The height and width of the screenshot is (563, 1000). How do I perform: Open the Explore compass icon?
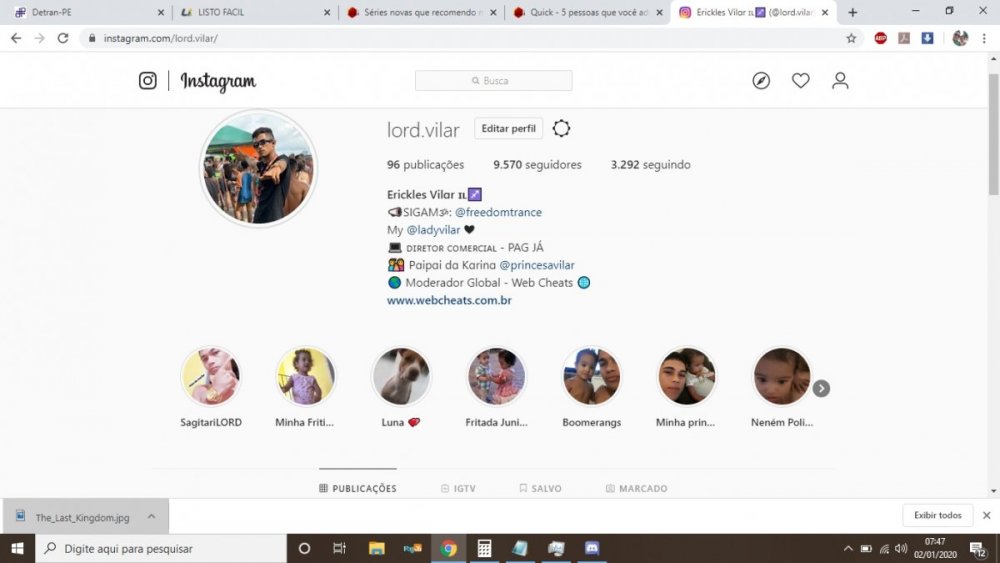coord(761,80)
